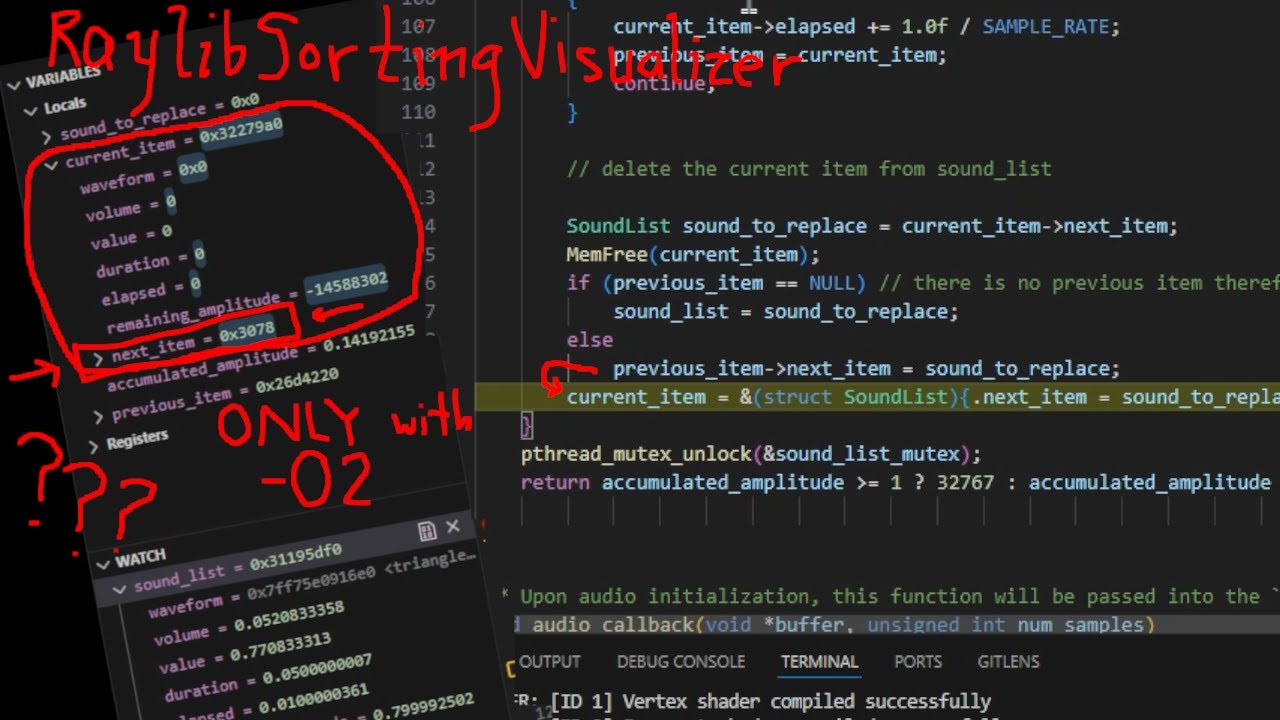Viewport: 1280px width, 720px height.
Task: Click the "// delete the current item" comment line
Action: pos(809,169)
